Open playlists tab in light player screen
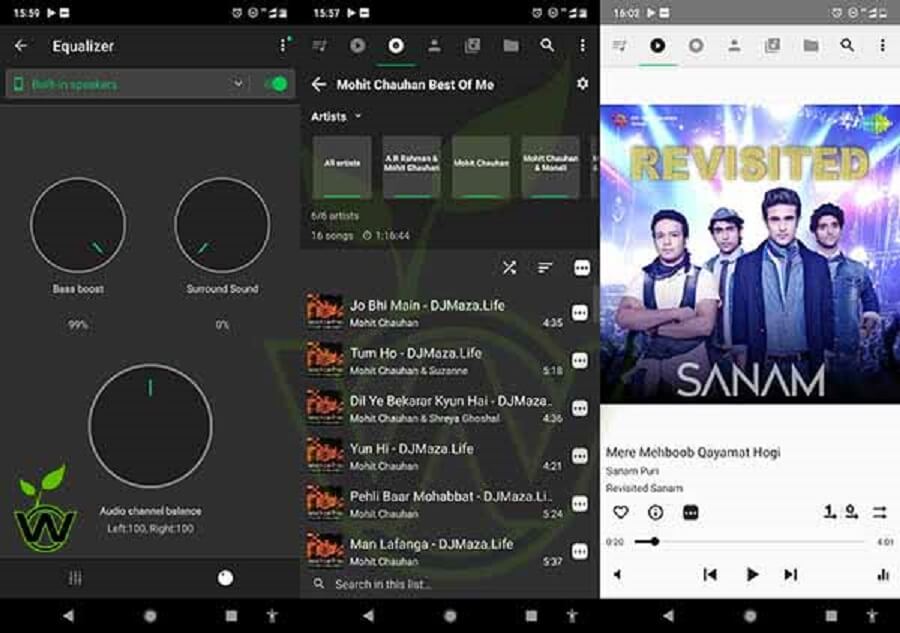Image resolution: width=900 pixels, height=633 pixels. (x=773, y=46)
